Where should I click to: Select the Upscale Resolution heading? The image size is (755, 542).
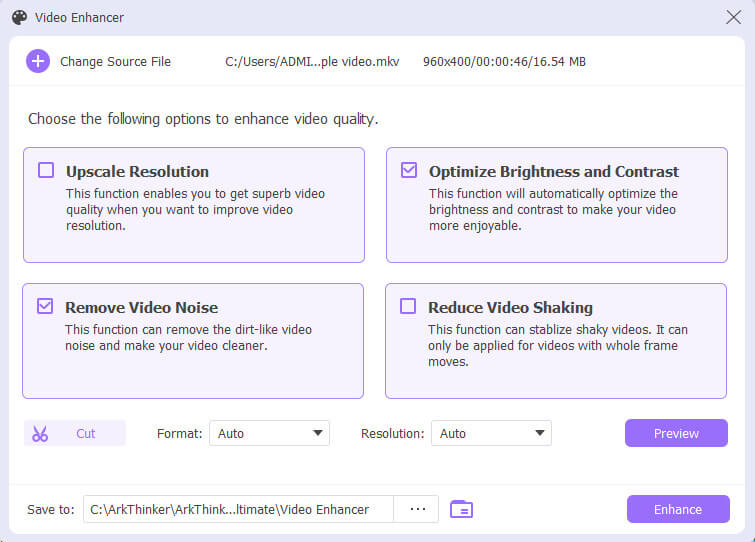click(x=137, y=171)
